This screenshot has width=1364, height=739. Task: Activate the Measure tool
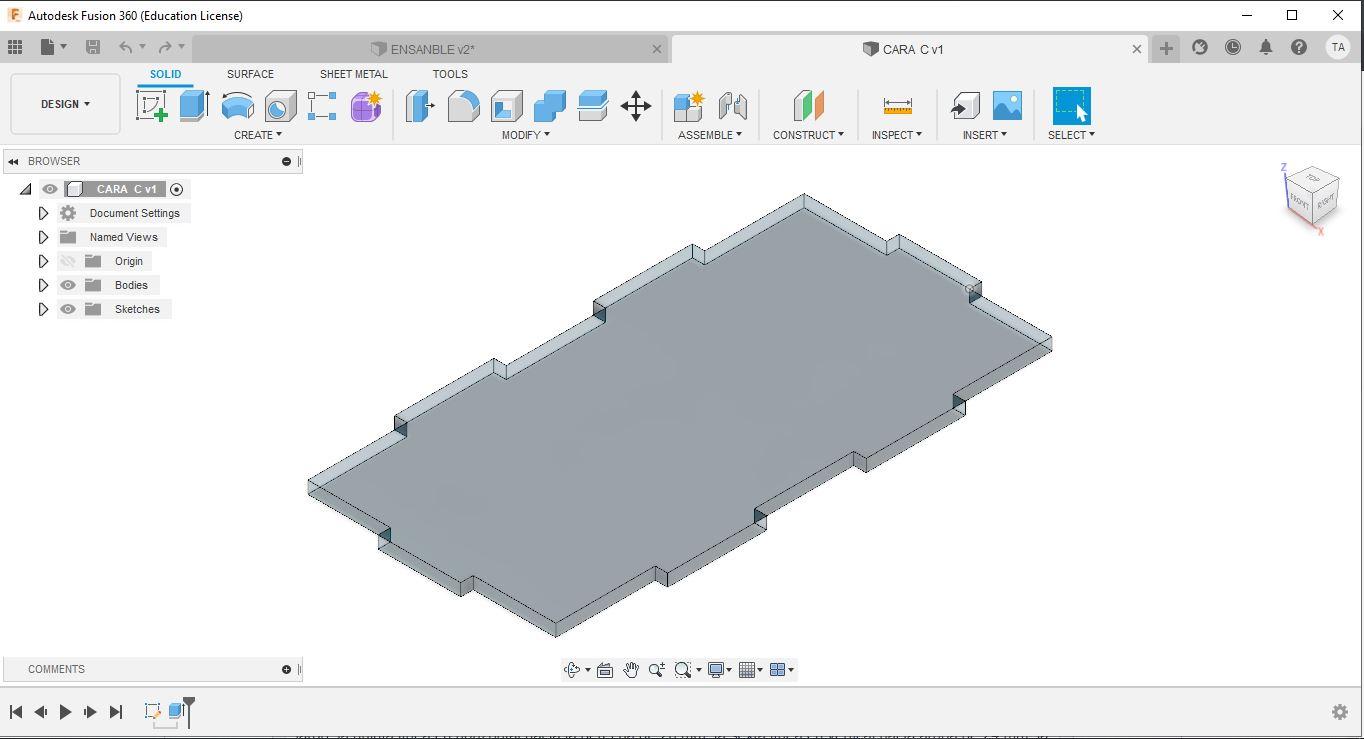(897, 106)
